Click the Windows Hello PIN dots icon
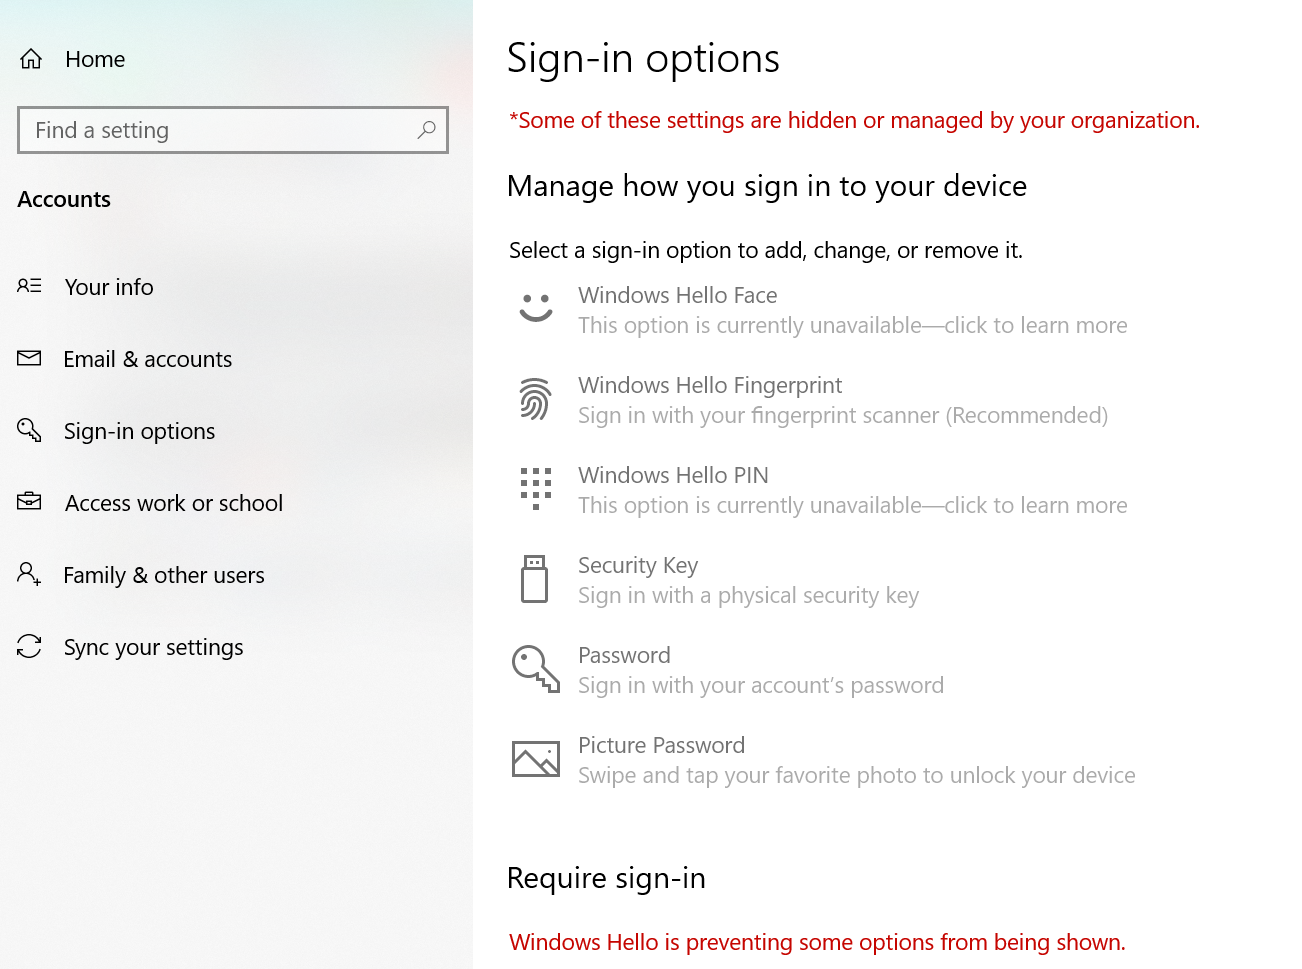 [535, 488]
